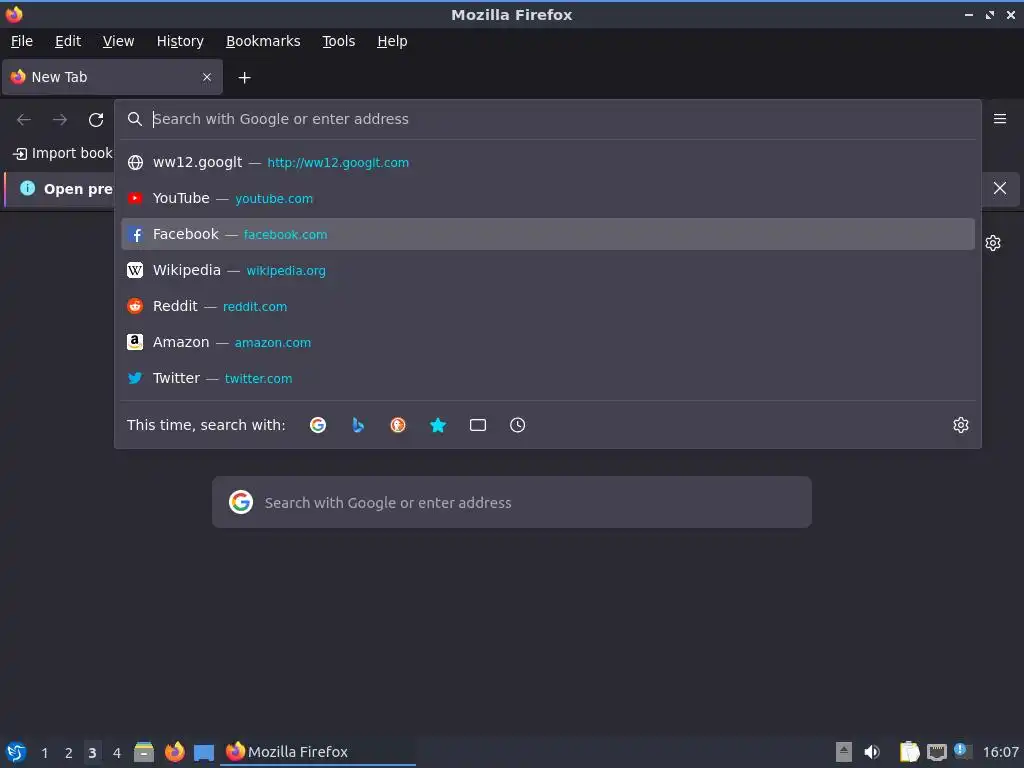1024x768 pixels.
Task: Click the network tray icon
Action: [936, 752]
